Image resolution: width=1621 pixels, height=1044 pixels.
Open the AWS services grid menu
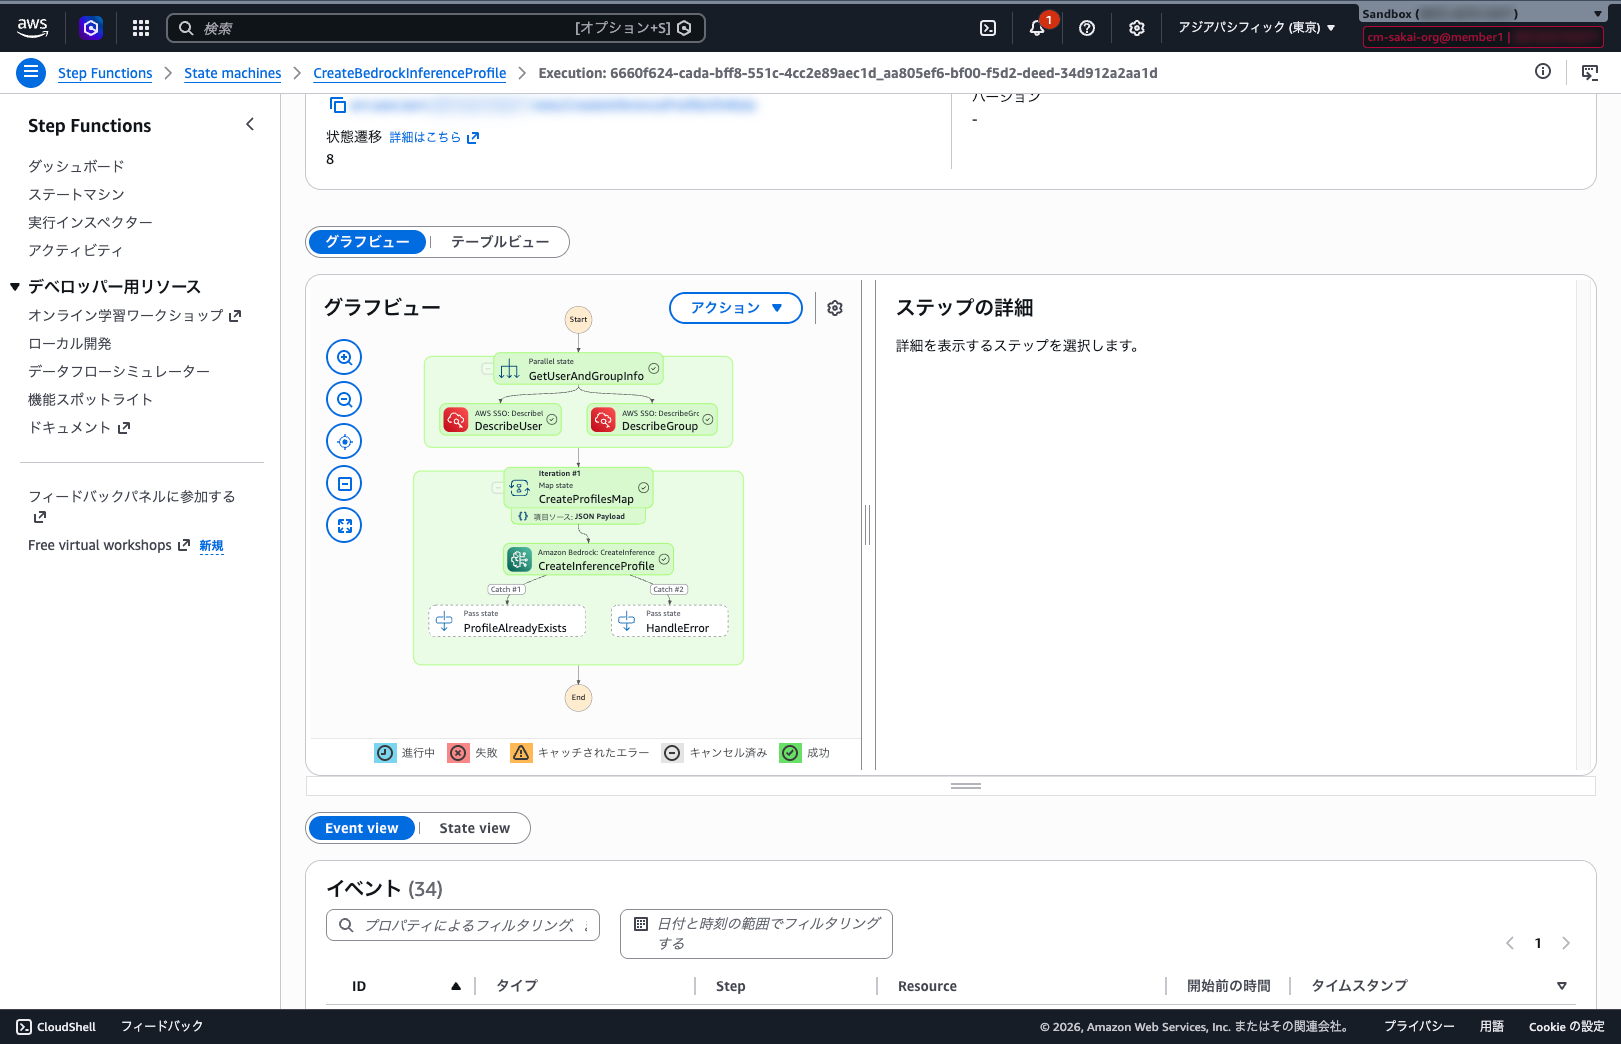(141, 28)
